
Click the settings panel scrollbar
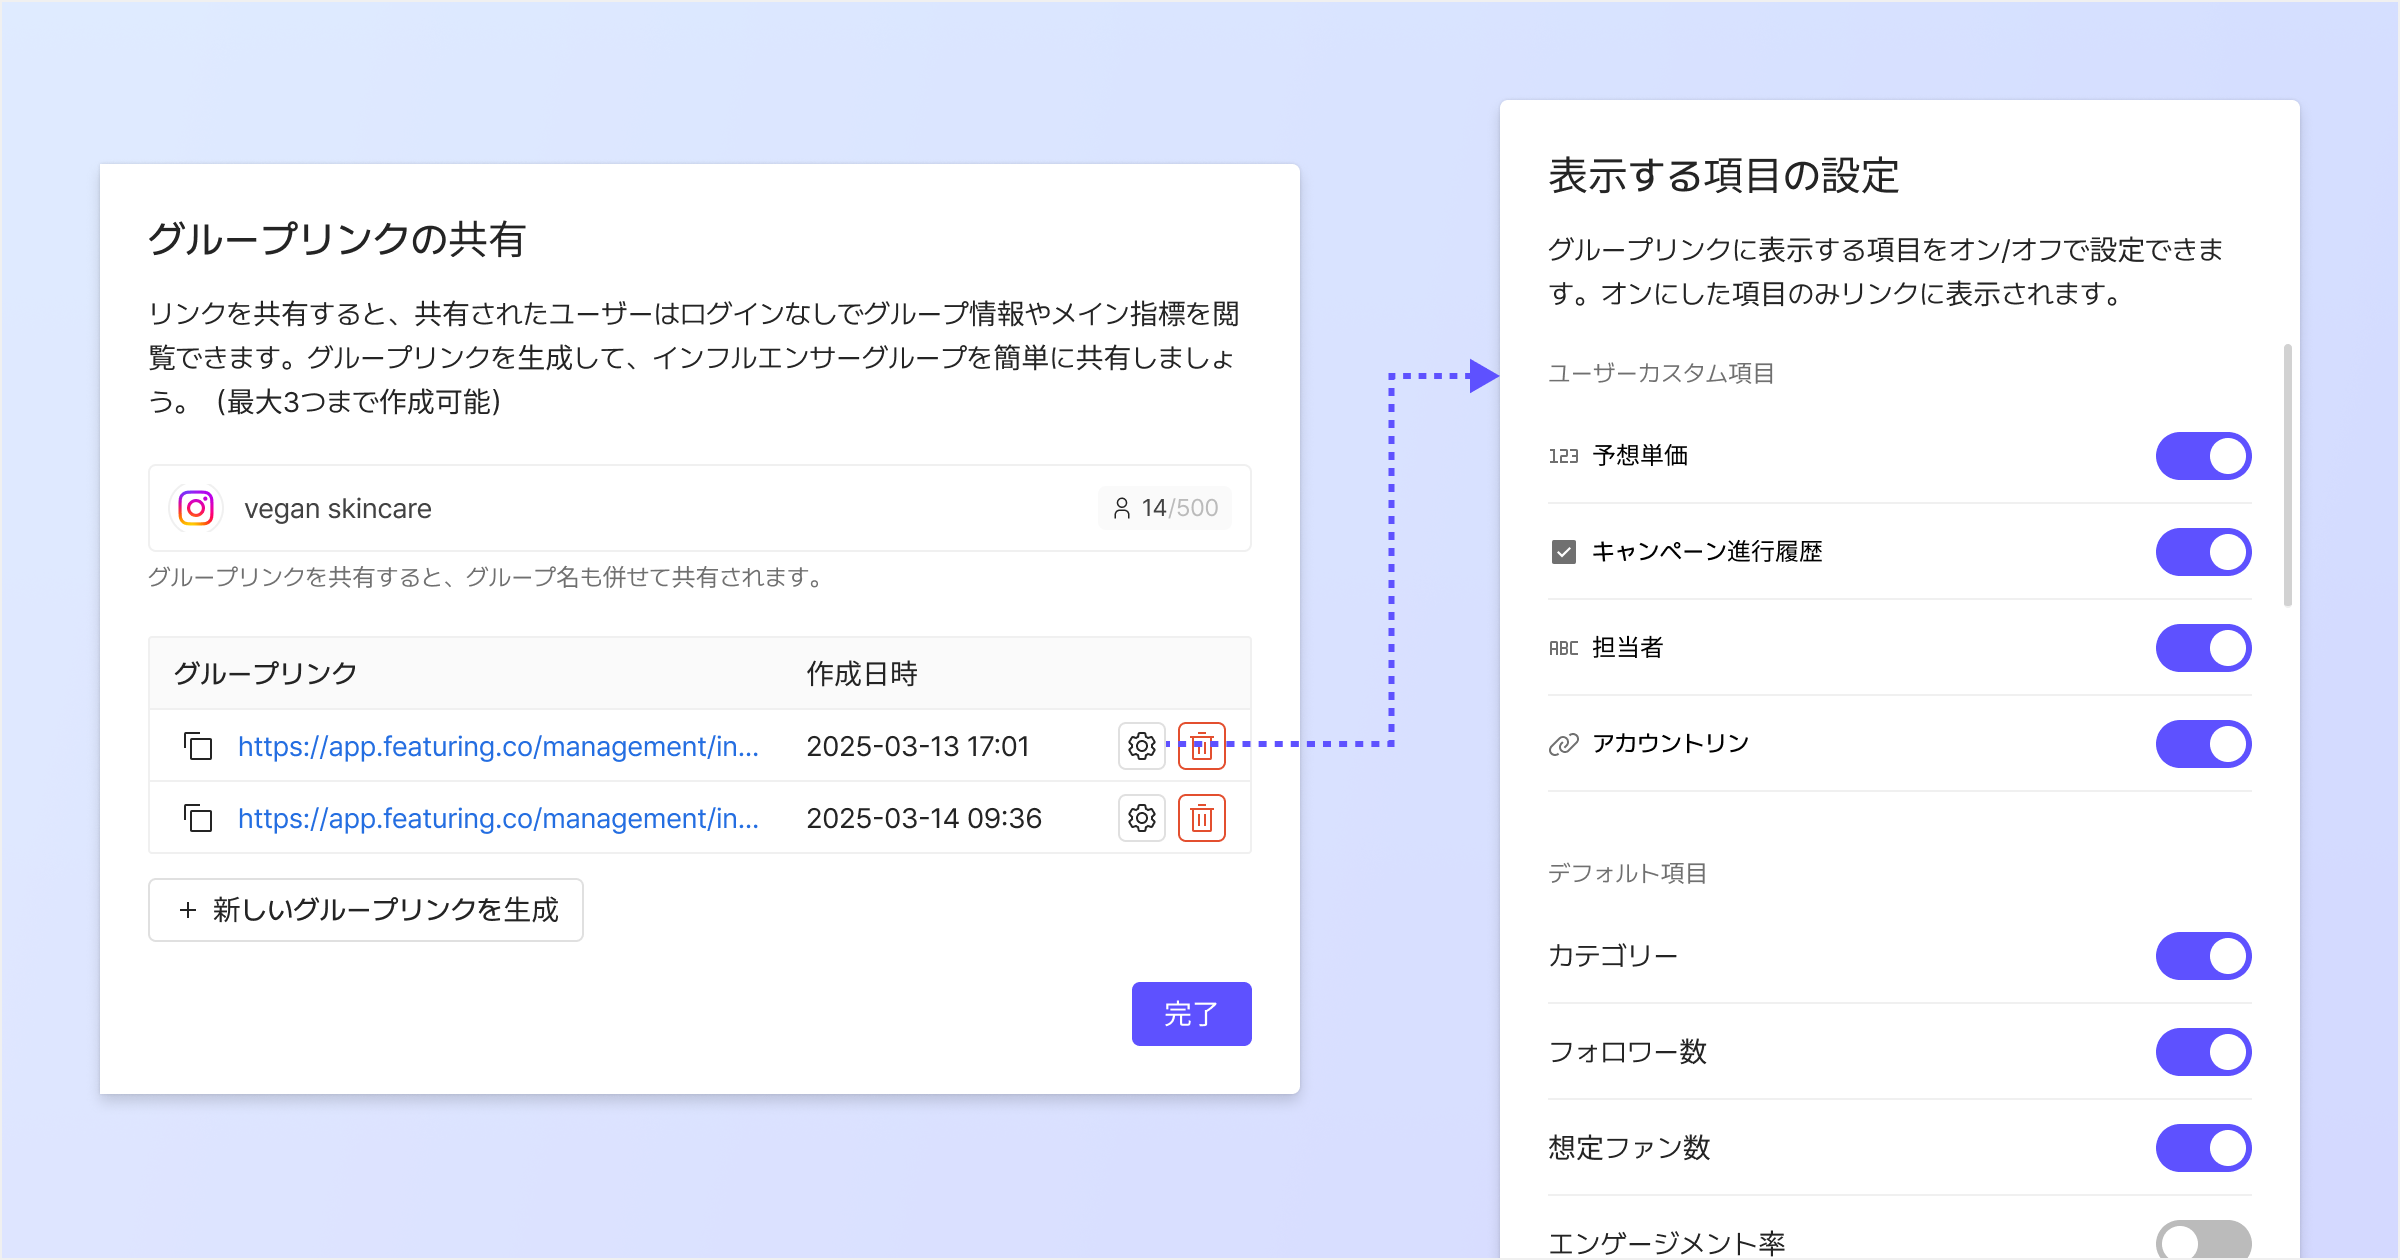(x=2287, y=475)
